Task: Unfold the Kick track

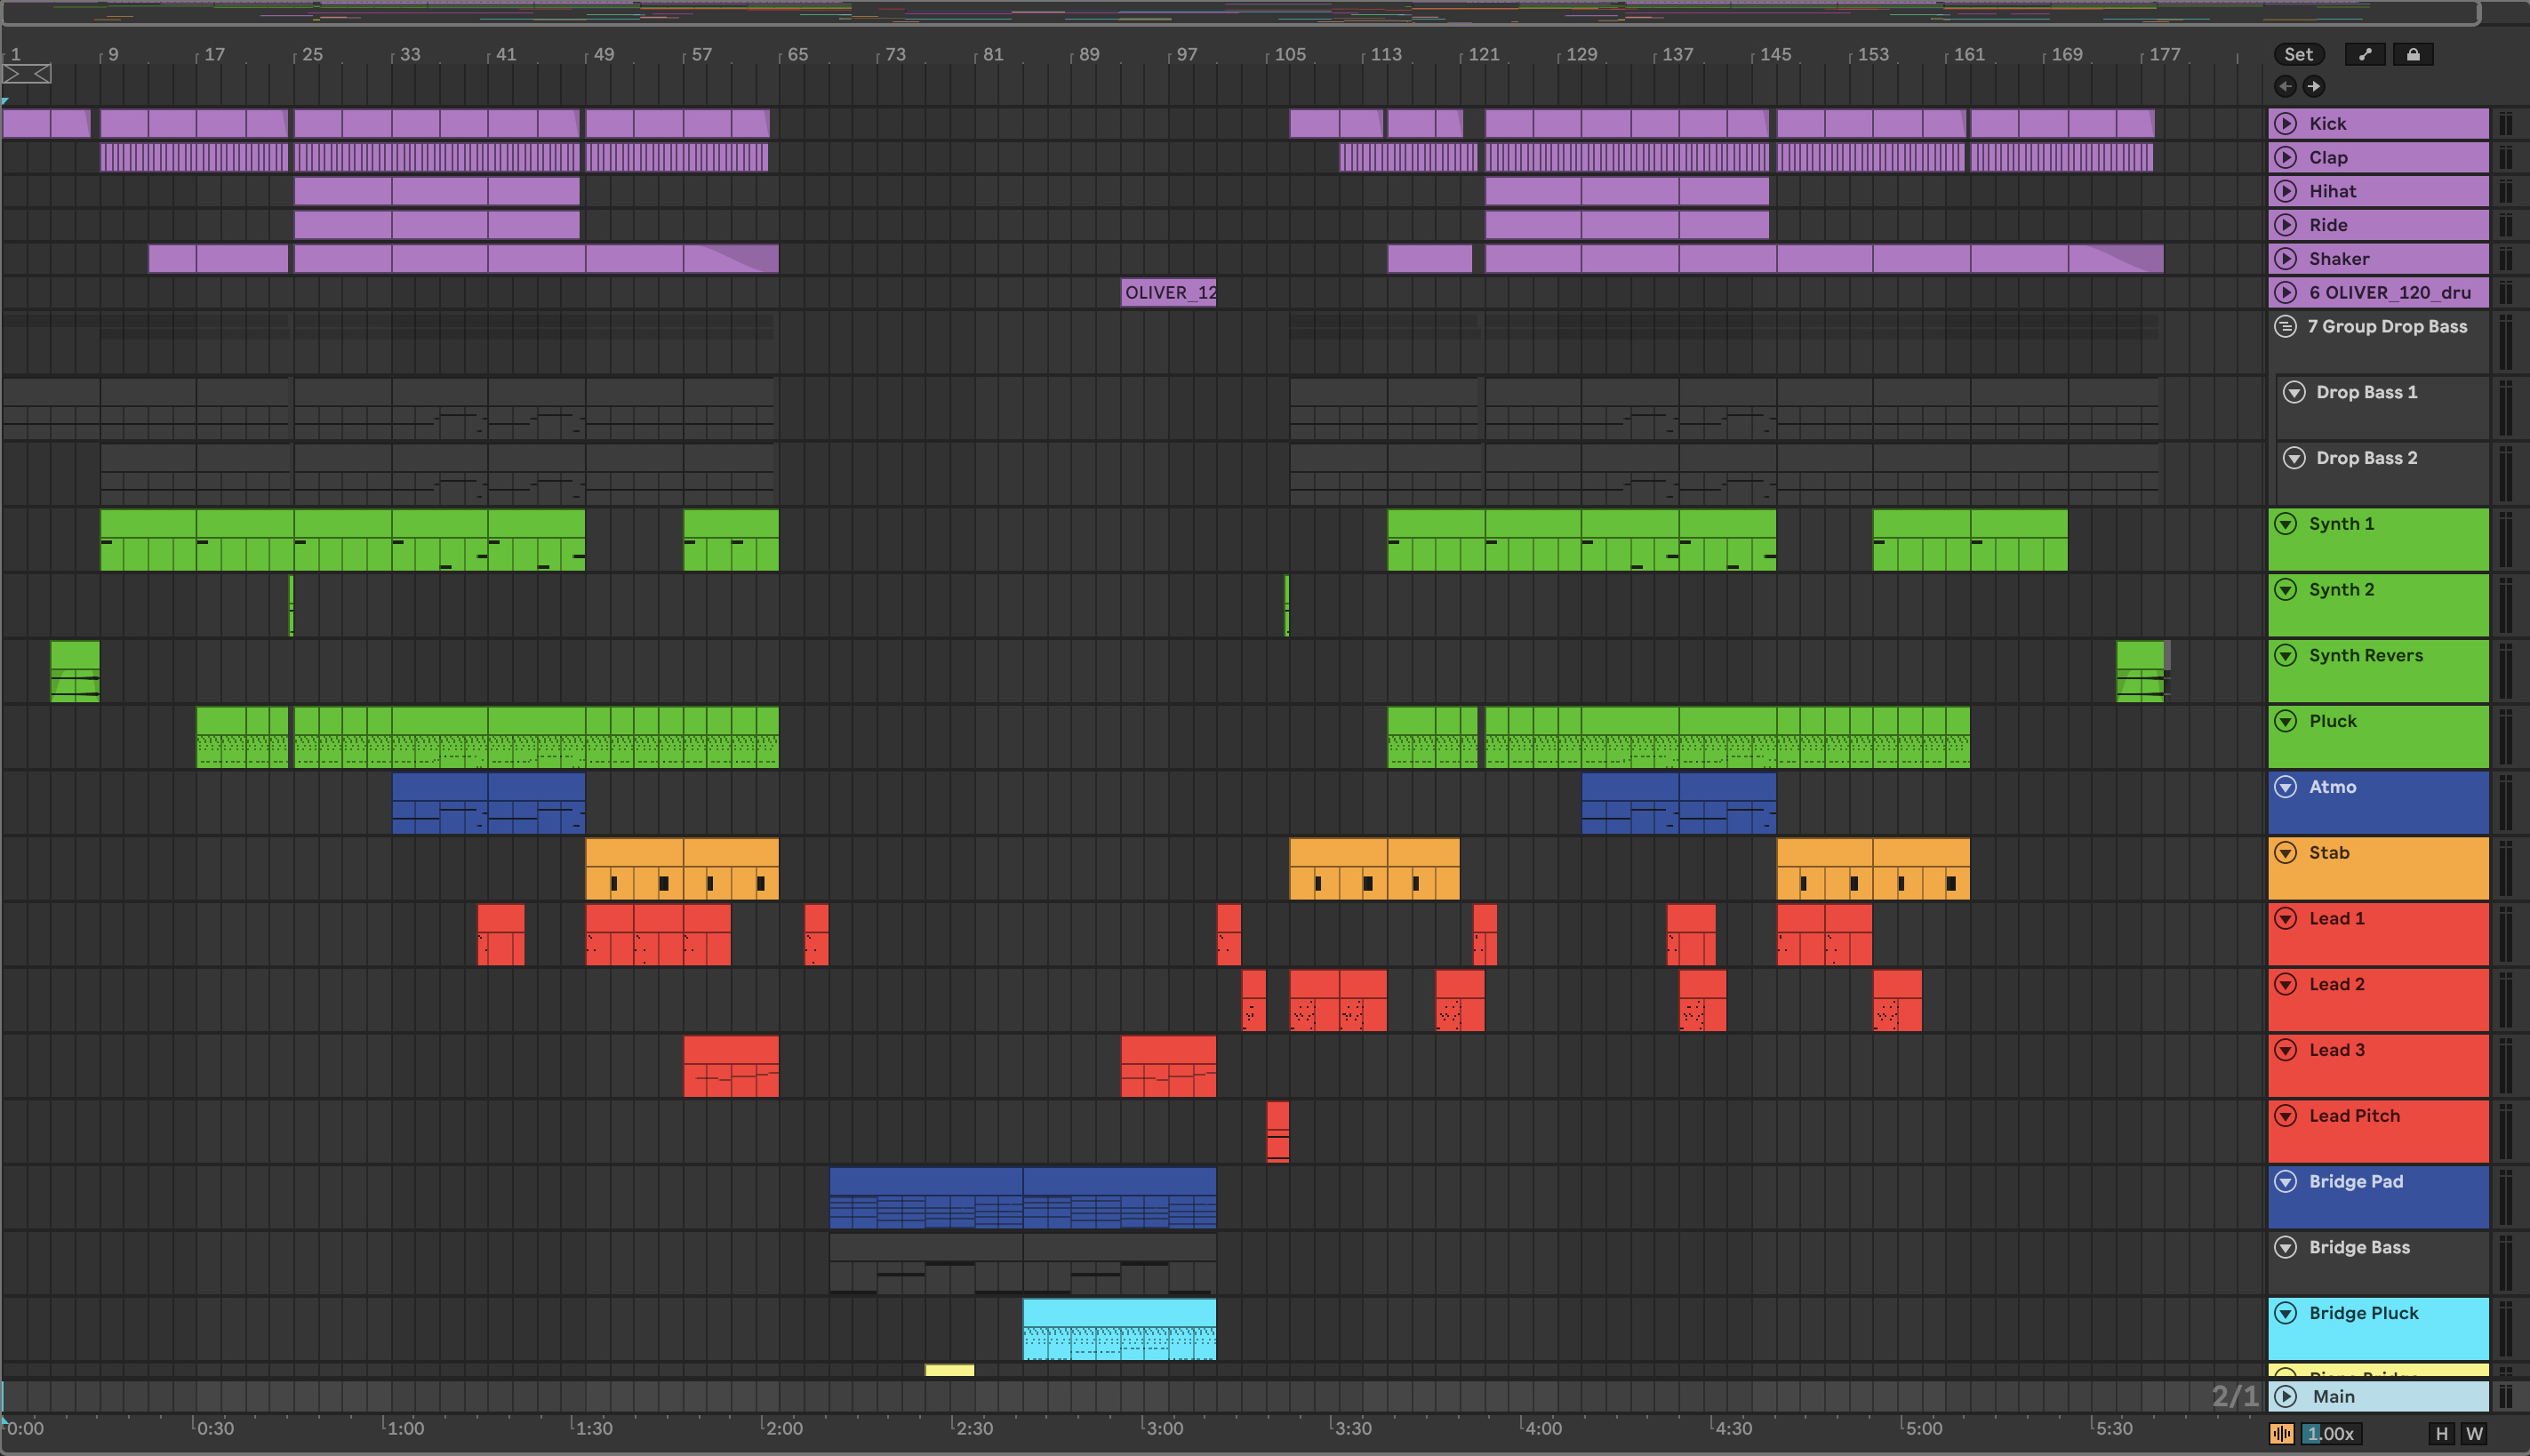Action: [2286, 124]
